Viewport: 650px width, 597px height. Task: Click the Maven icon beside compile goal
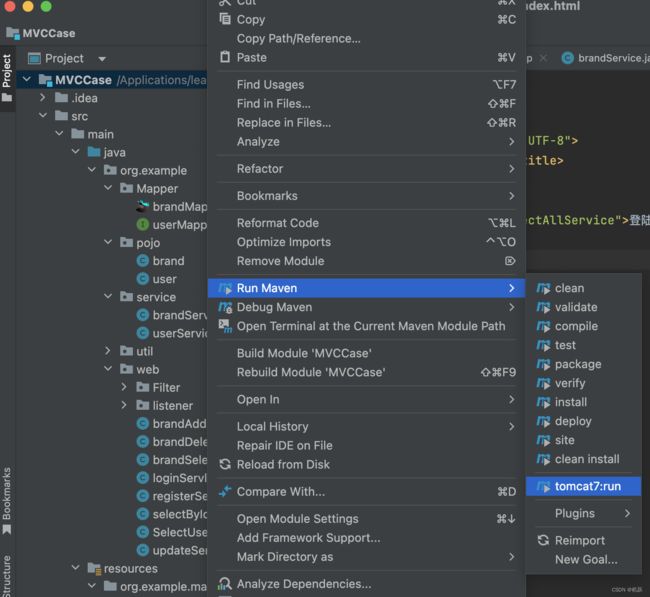[x=543, y=326]
